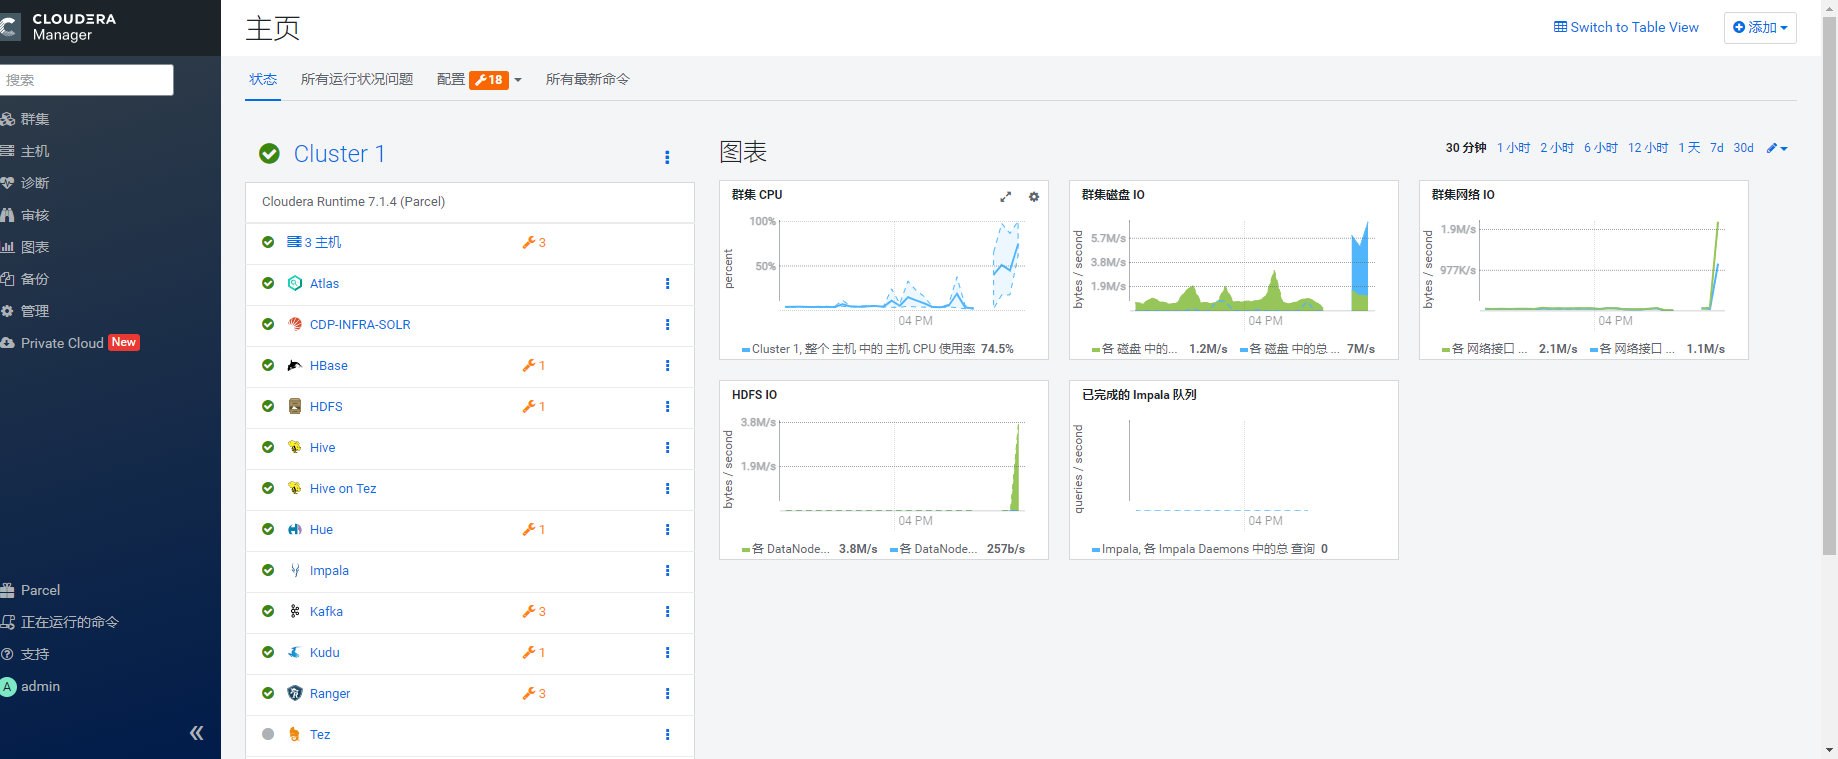Click the CDP-INFRA-SOLR service icon
Screen dimensions: 1838x759
[x=295, y=324]
